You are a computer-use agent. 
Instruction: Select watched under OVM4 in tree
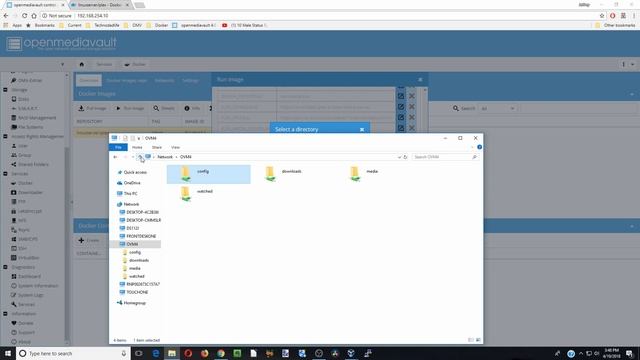click(137, 276)
